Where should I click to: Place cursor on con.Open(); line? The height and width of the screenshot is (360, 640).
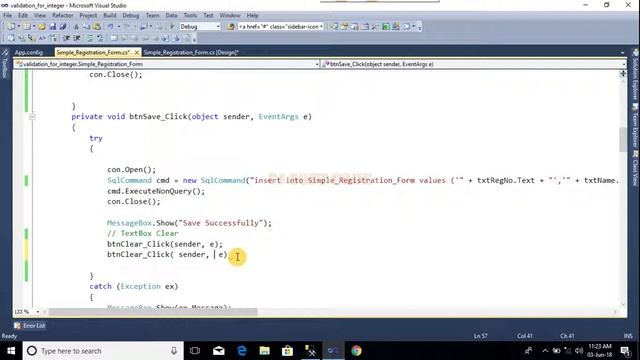tap(131, 169)
